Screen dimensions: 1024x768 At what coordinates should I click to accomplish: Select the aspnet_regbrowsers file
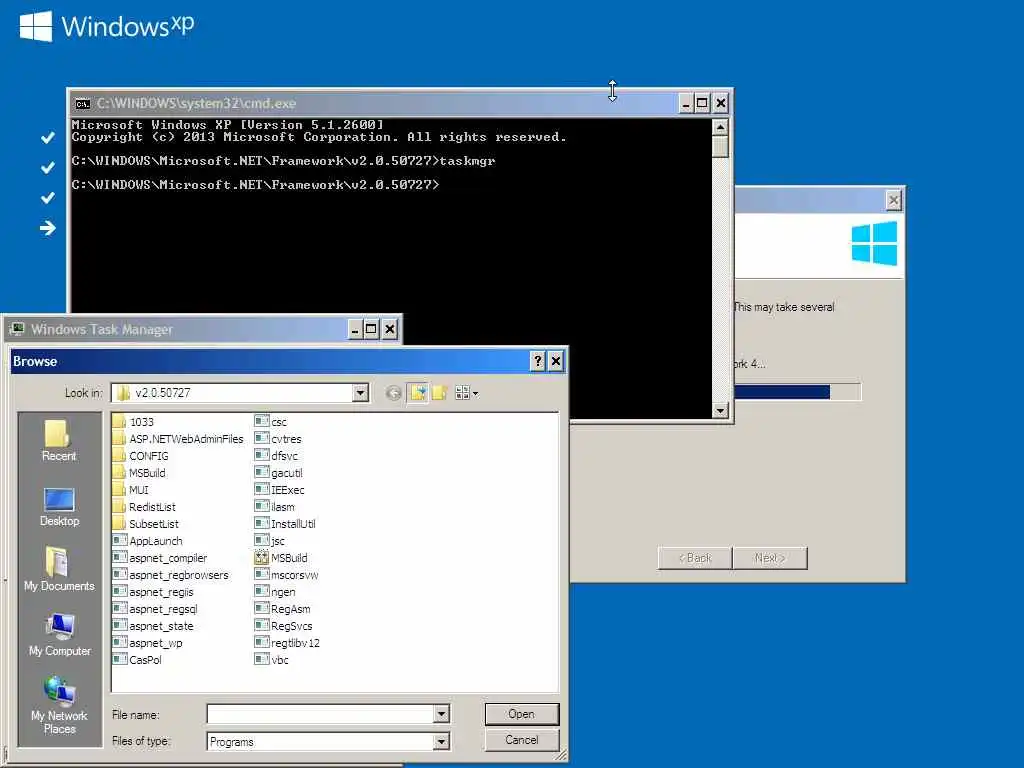click(171, 575)
